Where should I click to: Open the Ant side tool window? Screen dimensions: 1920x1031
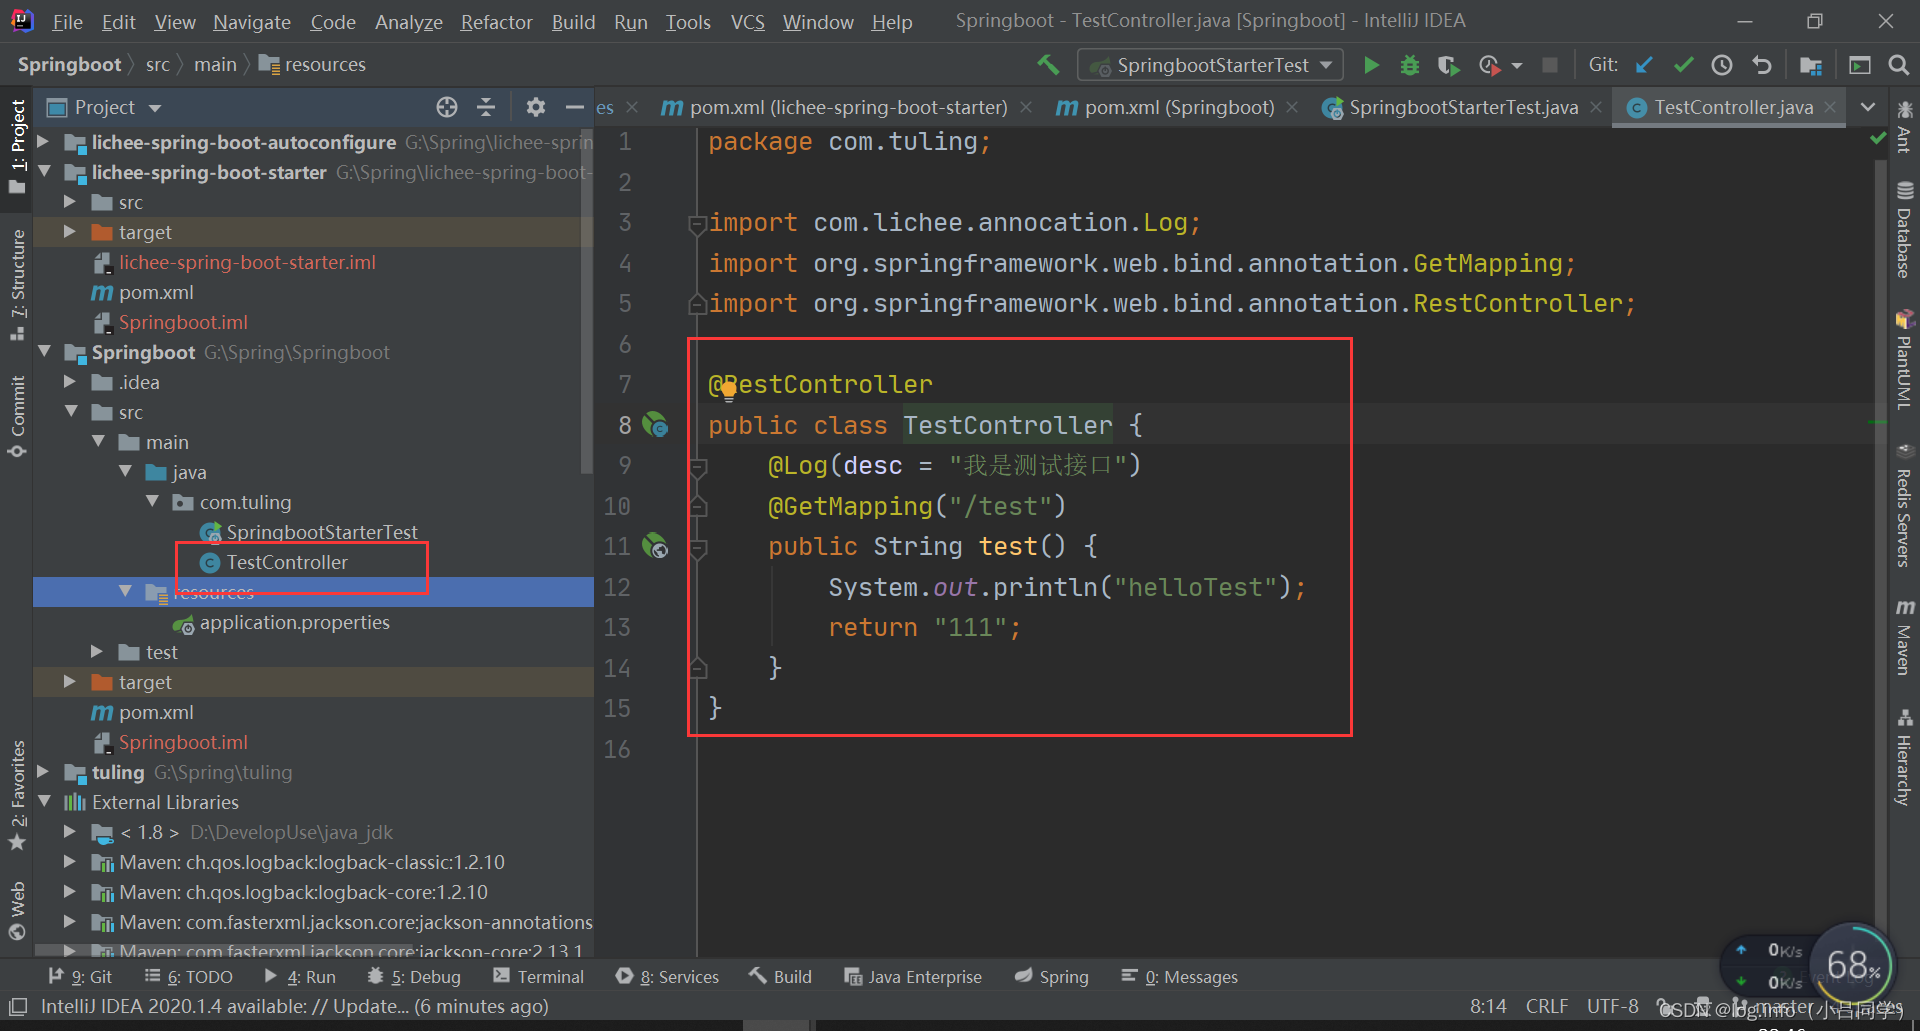[1904, 127]
